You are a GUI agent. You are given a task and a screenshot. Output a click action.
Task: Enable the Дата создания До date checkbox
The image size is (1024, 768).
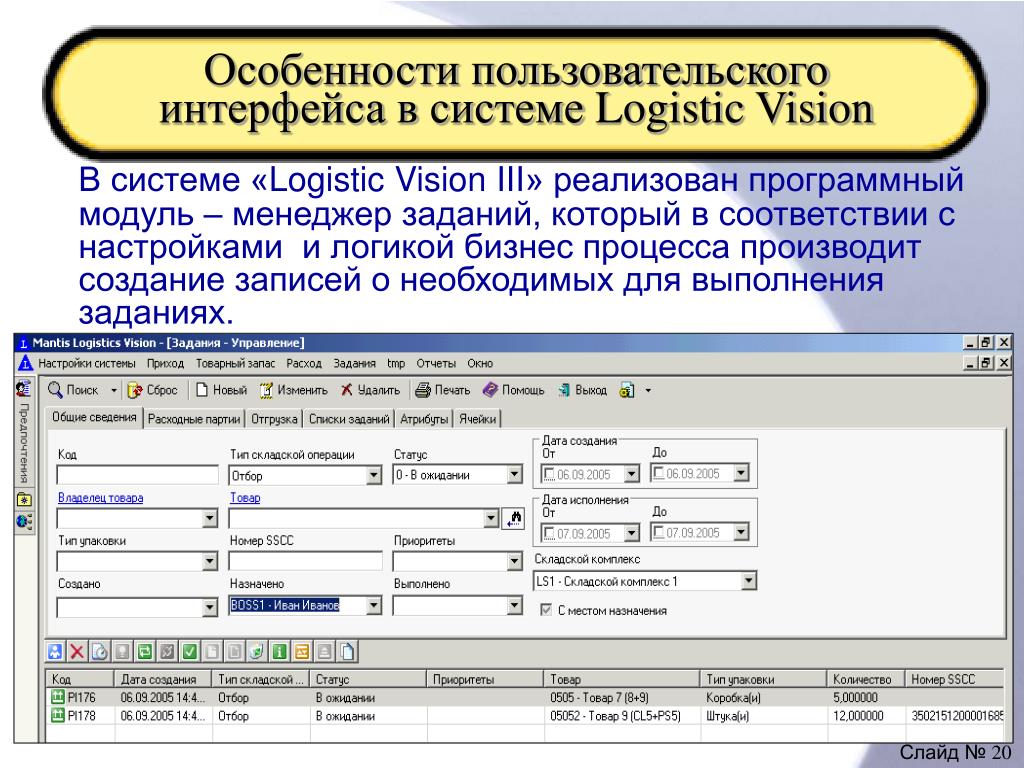(659, 473)
